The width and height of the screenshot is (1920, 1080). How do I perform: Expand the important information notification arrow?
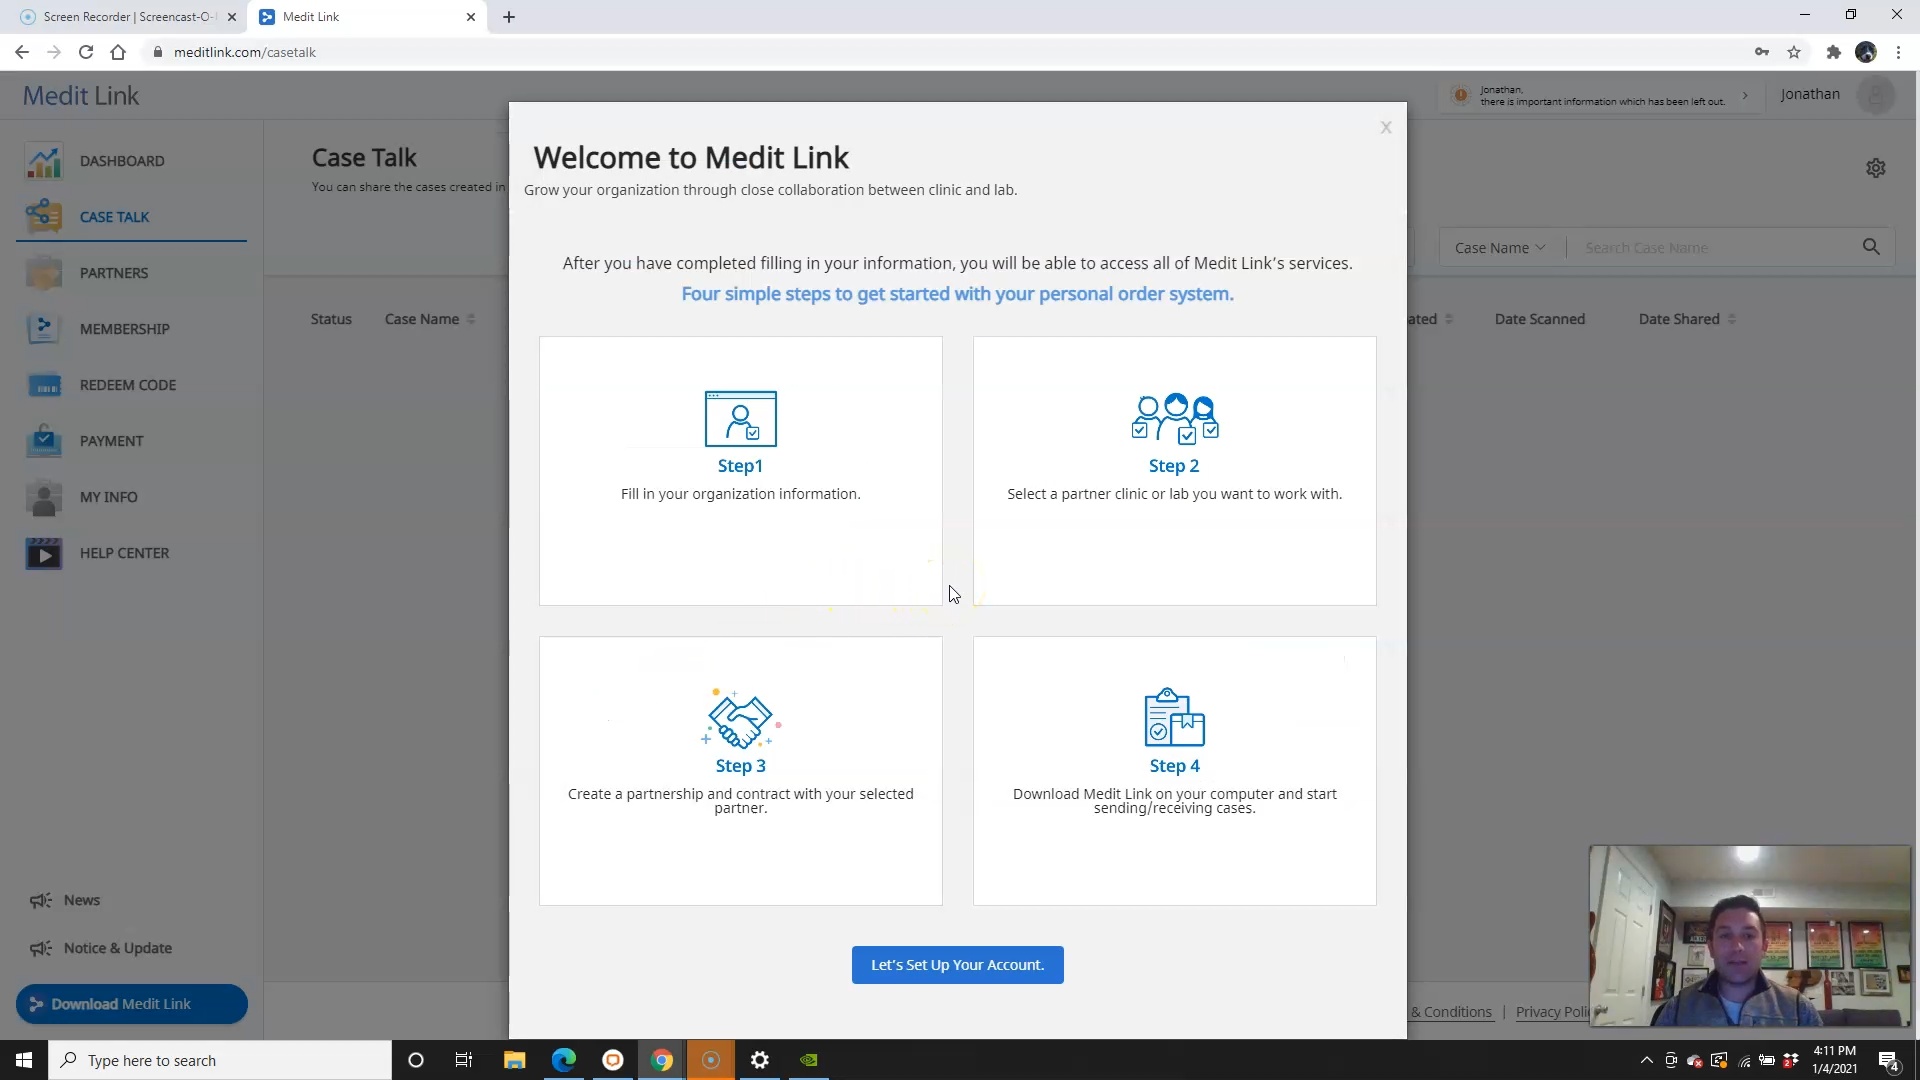(1745, 95)
